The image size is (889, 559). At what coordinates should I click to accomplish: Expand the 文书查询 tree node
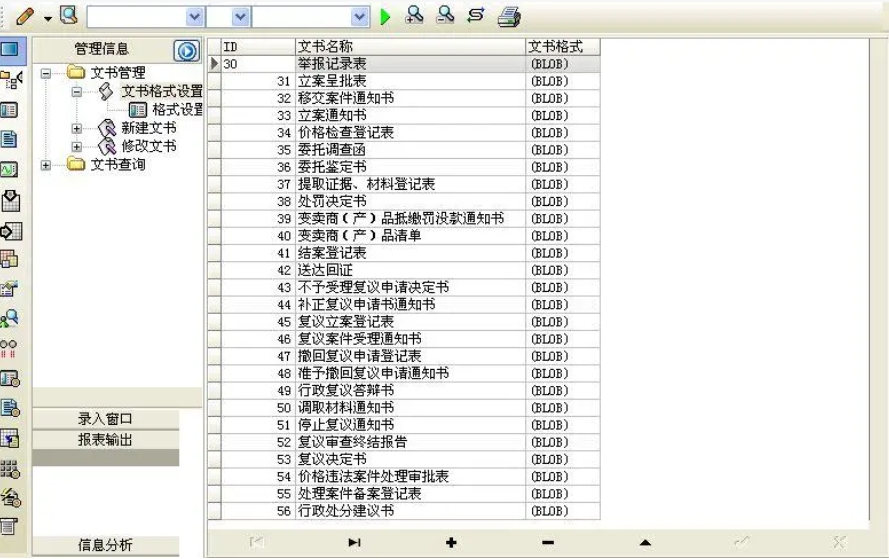coord(46,165)
